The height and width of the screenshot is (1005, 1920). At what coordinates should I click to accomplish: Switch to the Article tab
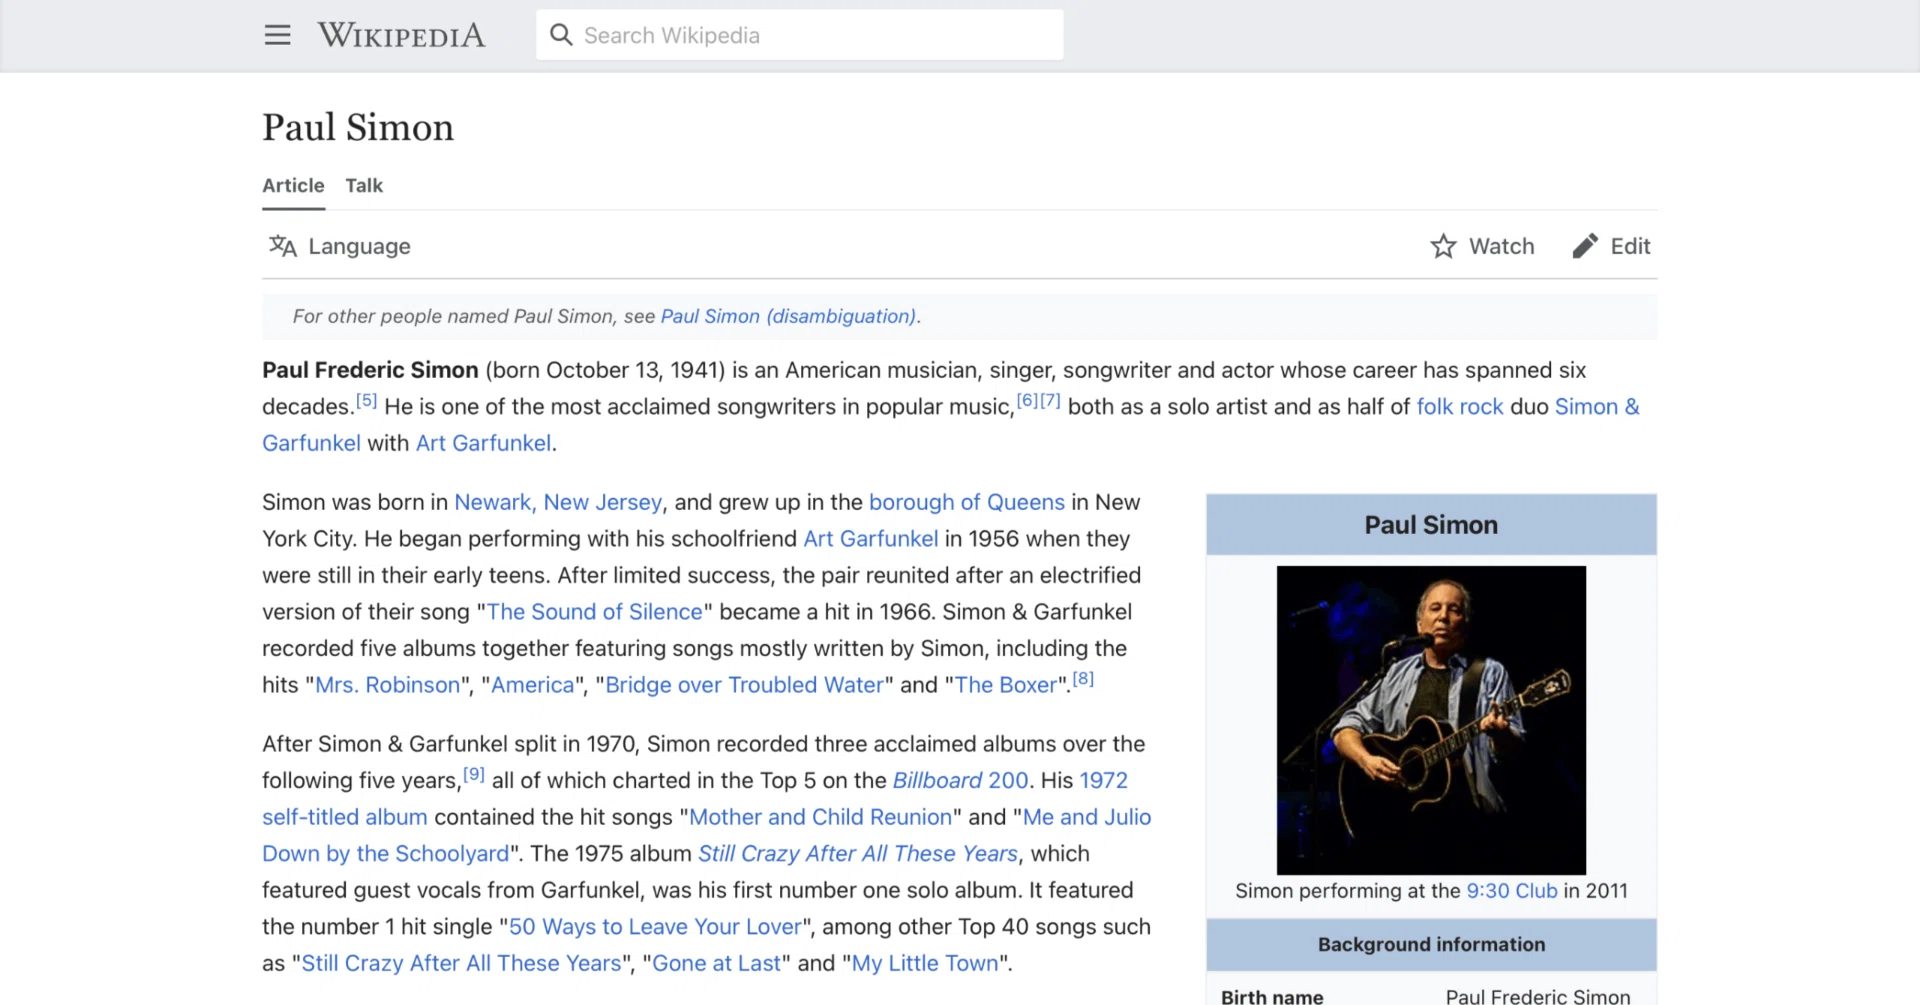pos(293,185)
